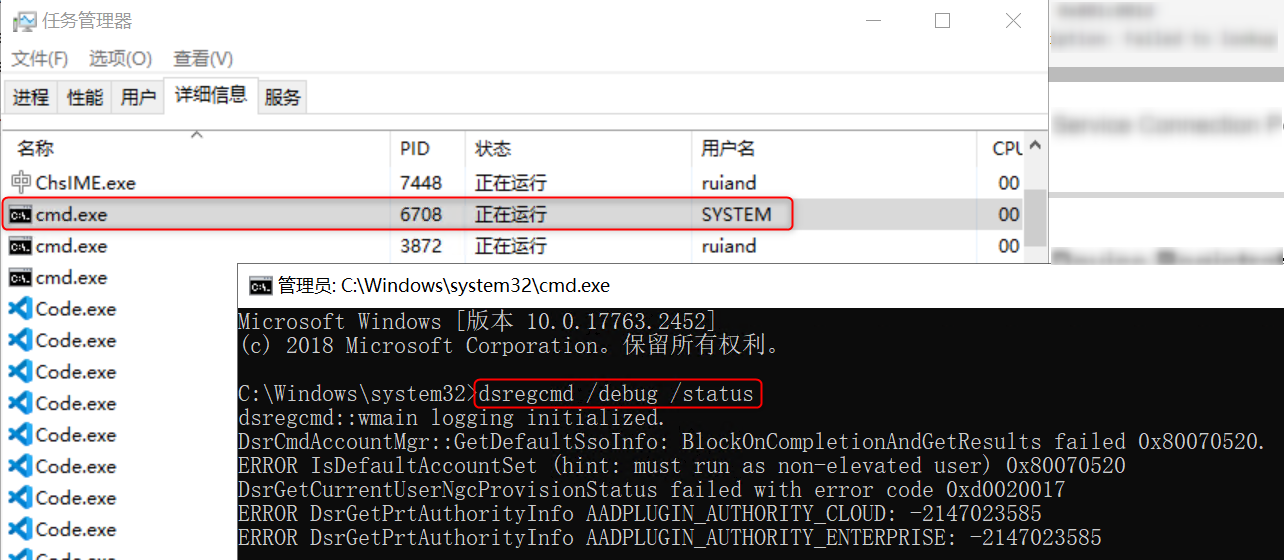Sort by the 状态 column header
This screenshot has width=1284, height=560.
[493, 149]
